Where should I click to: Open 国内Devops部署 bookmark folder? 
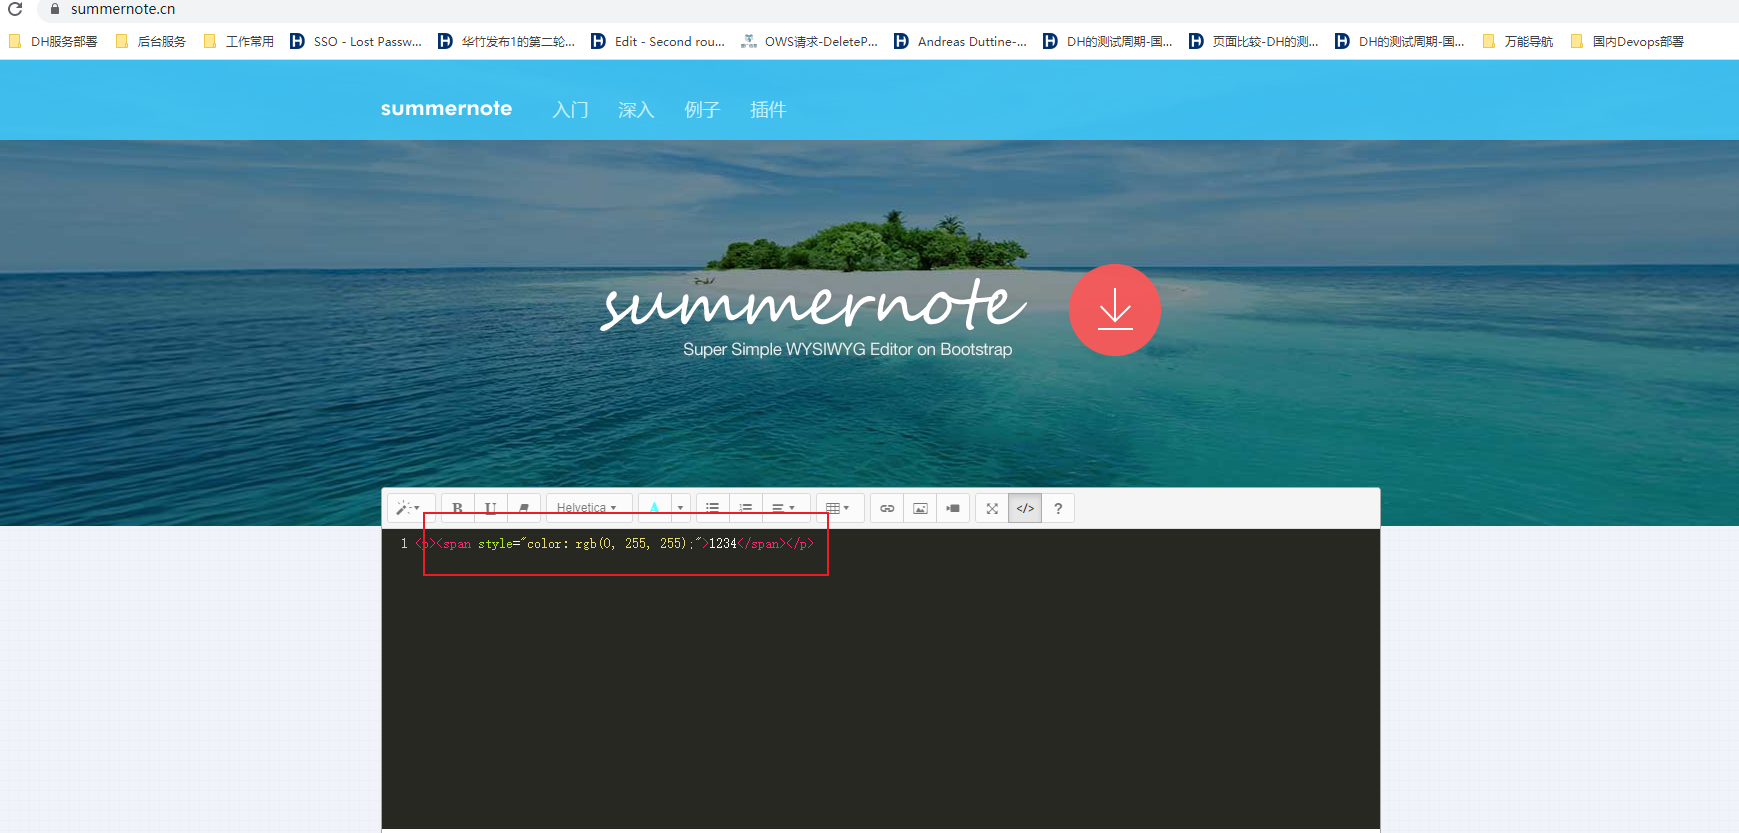tap(1628, 41)
